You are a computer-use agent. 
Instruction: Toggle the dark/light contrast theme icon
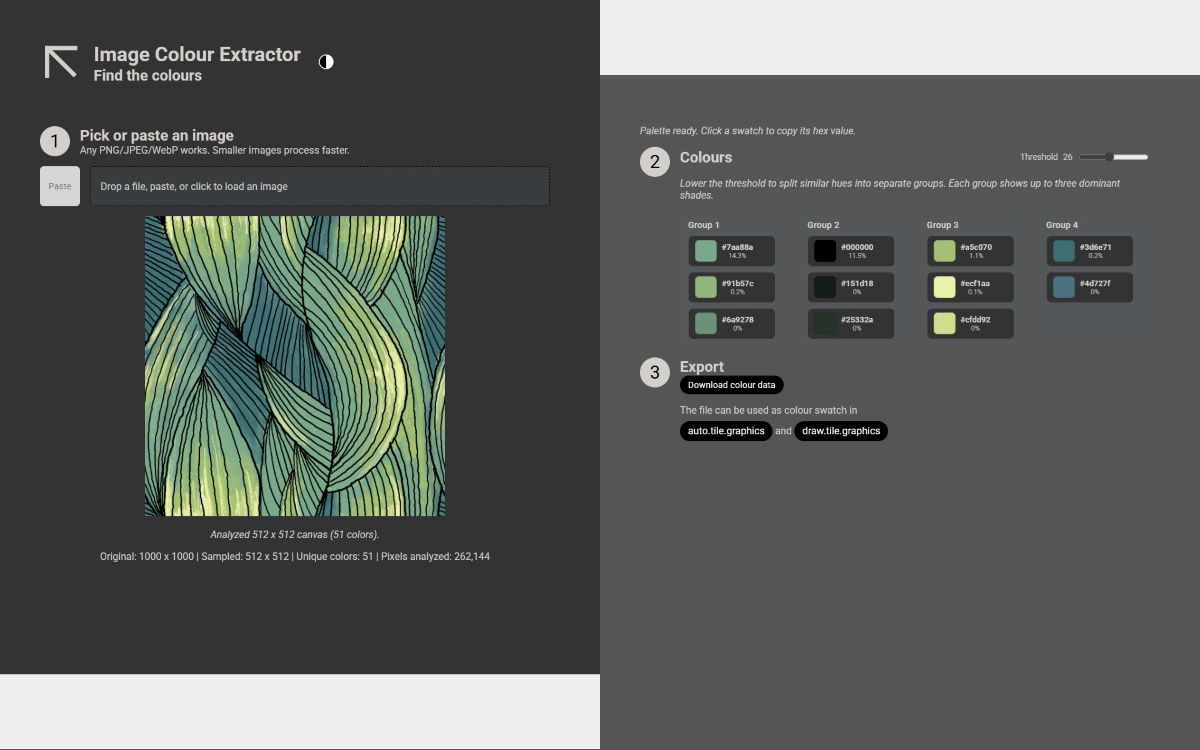click(x=326, y=62)
